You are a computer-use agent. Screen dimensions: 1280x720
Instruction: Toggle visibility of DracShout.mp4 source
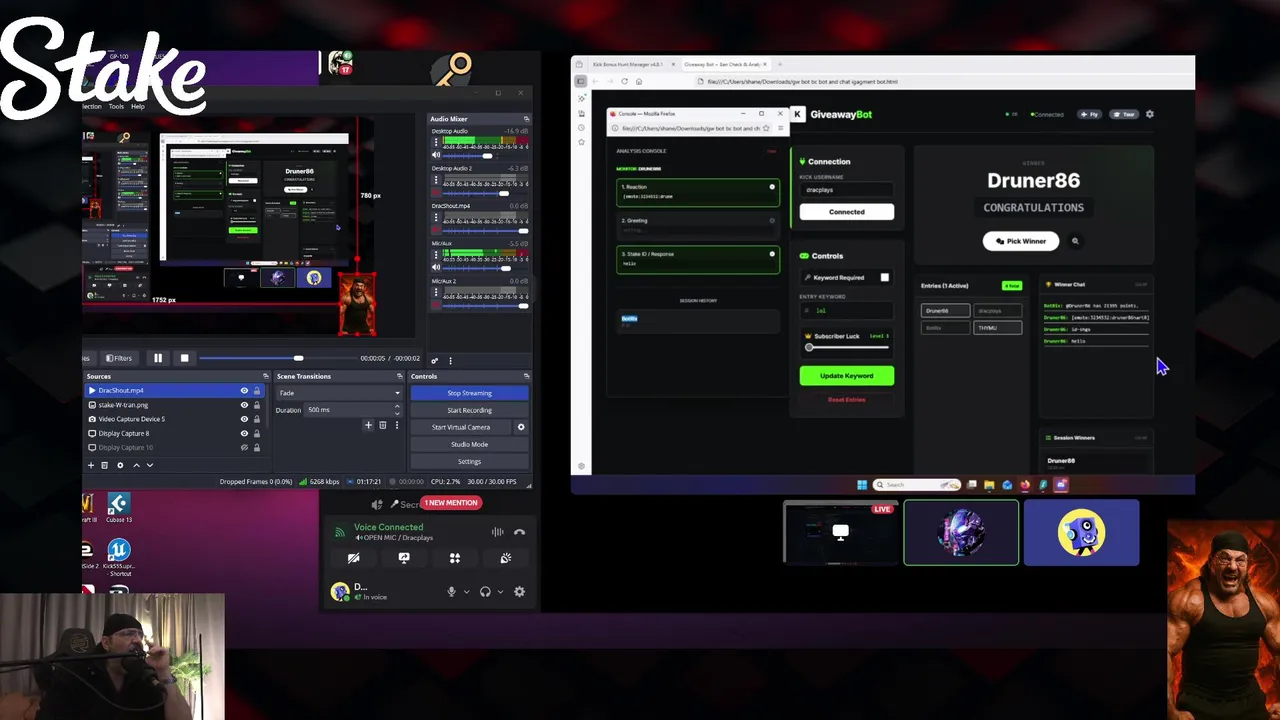click(244, 391)
